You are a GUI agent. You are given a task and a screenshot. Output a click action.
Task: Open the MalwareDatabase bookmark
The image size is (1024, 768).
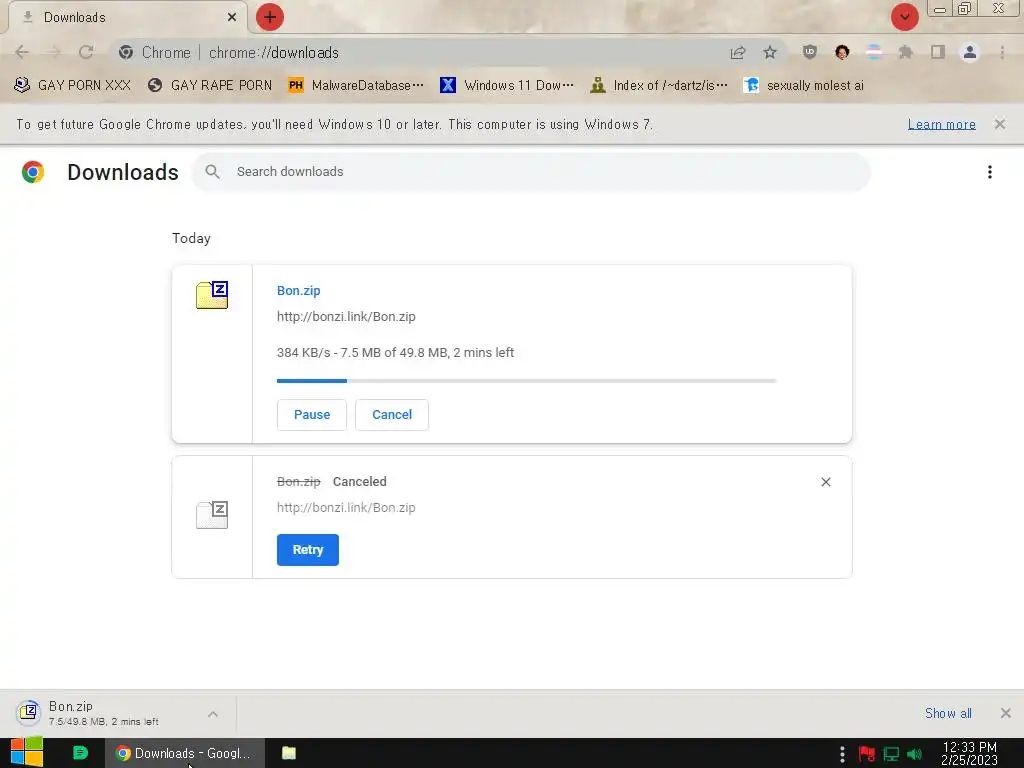tap(356, 85)
